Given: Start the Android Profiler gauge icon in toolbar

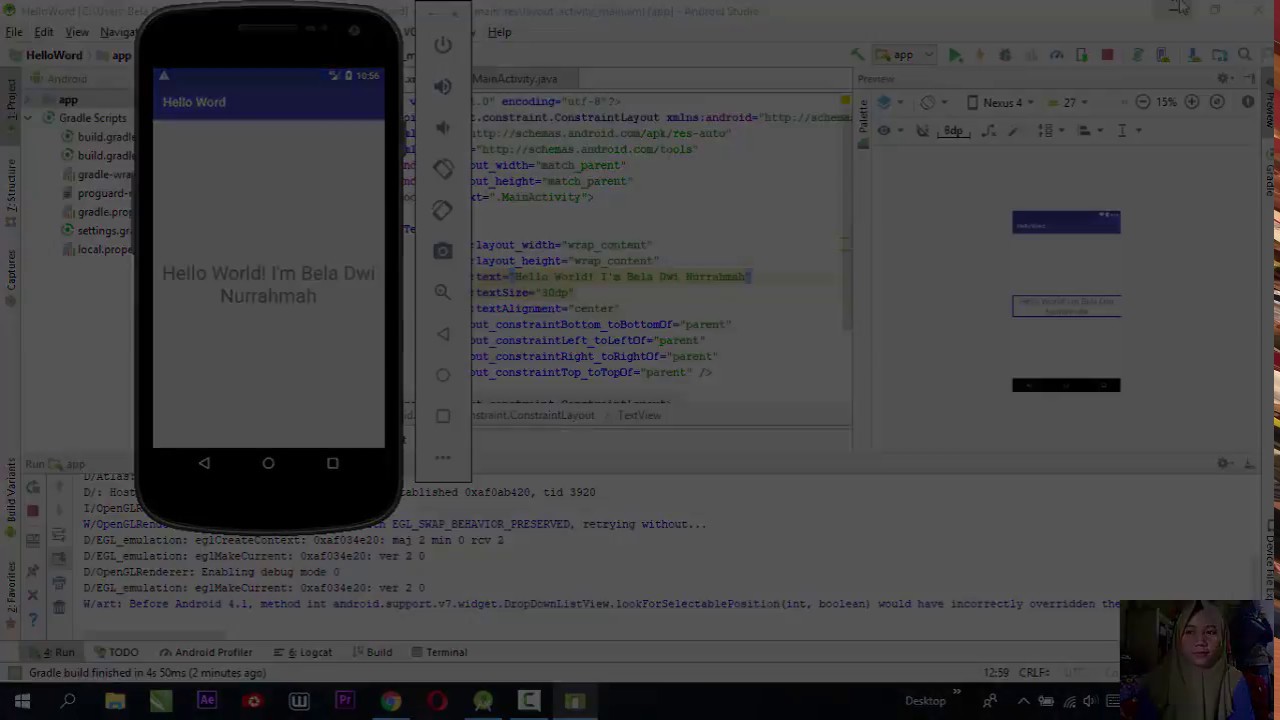Looking at the screenshot, I should pyautogui.click(x=1056, y=56).
